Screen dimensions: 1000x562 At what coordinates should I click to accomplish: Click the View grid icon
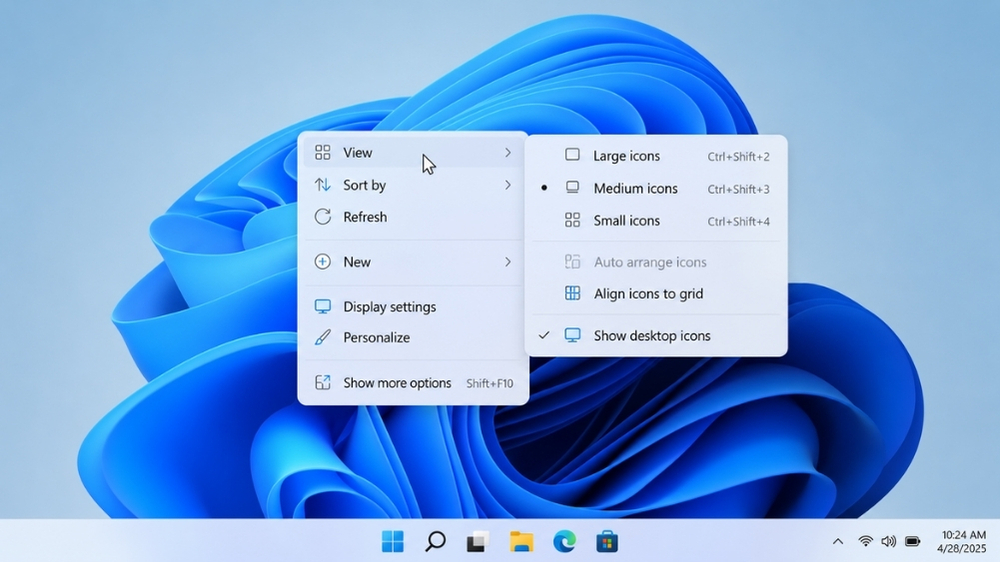pos(323,152)
